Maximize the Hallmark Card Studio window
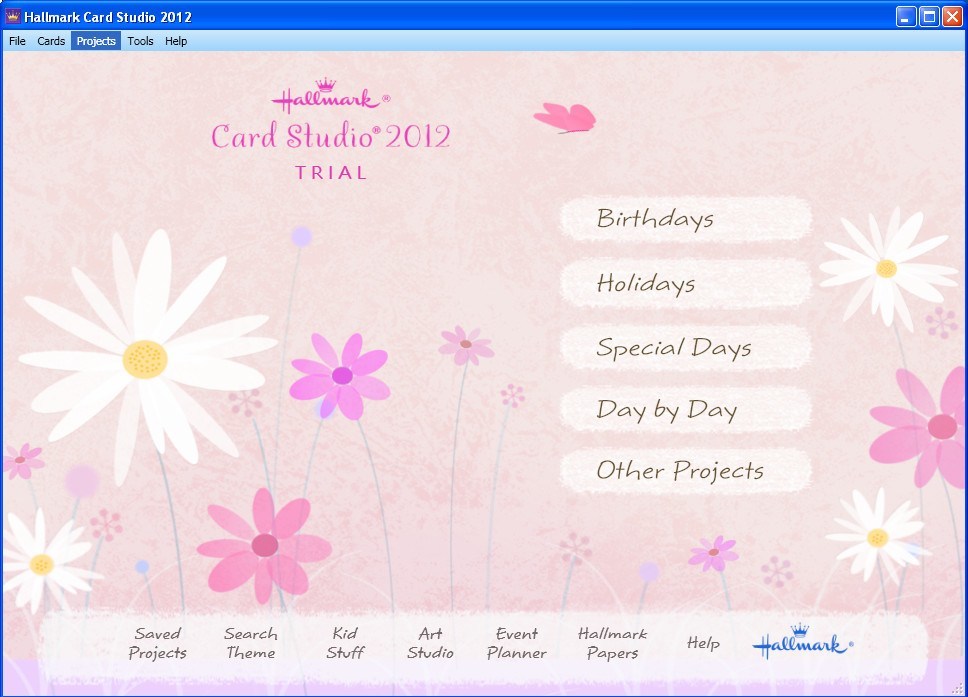The image size is (968, 697). click(929, 17)
